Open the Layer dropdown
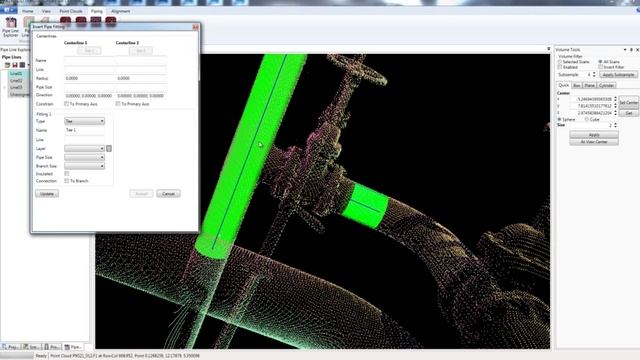This screenshot has height=360, width=640. tap(84, 149)
